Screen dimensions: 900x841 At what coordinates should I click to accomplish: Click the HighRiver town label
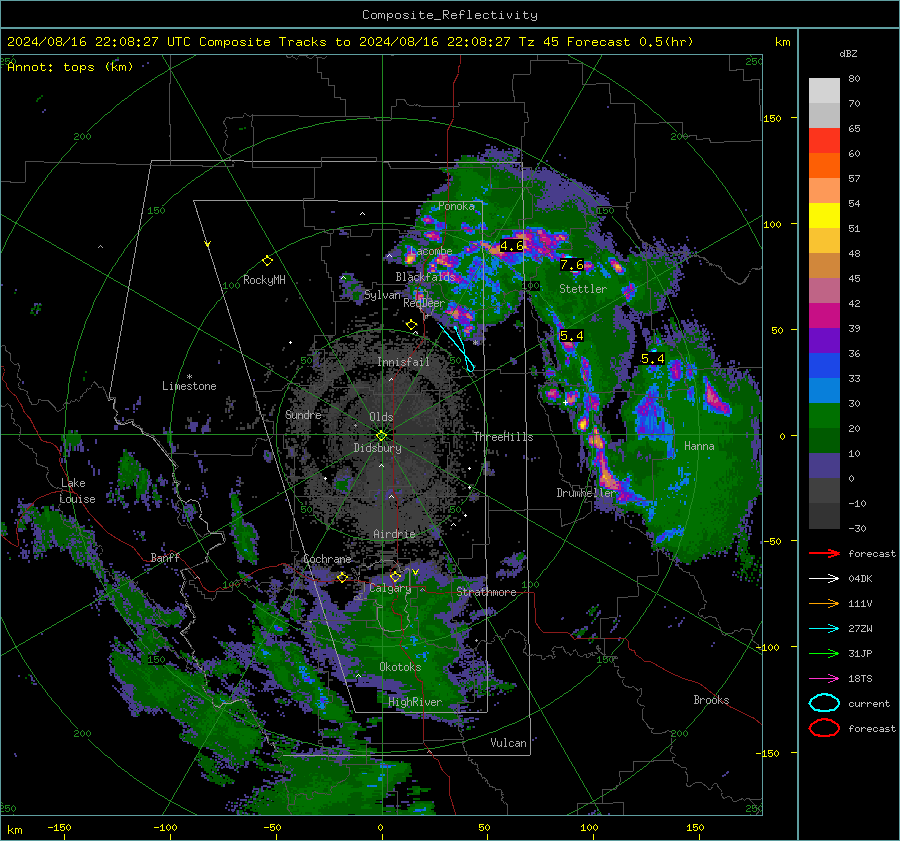pos(415,702)
